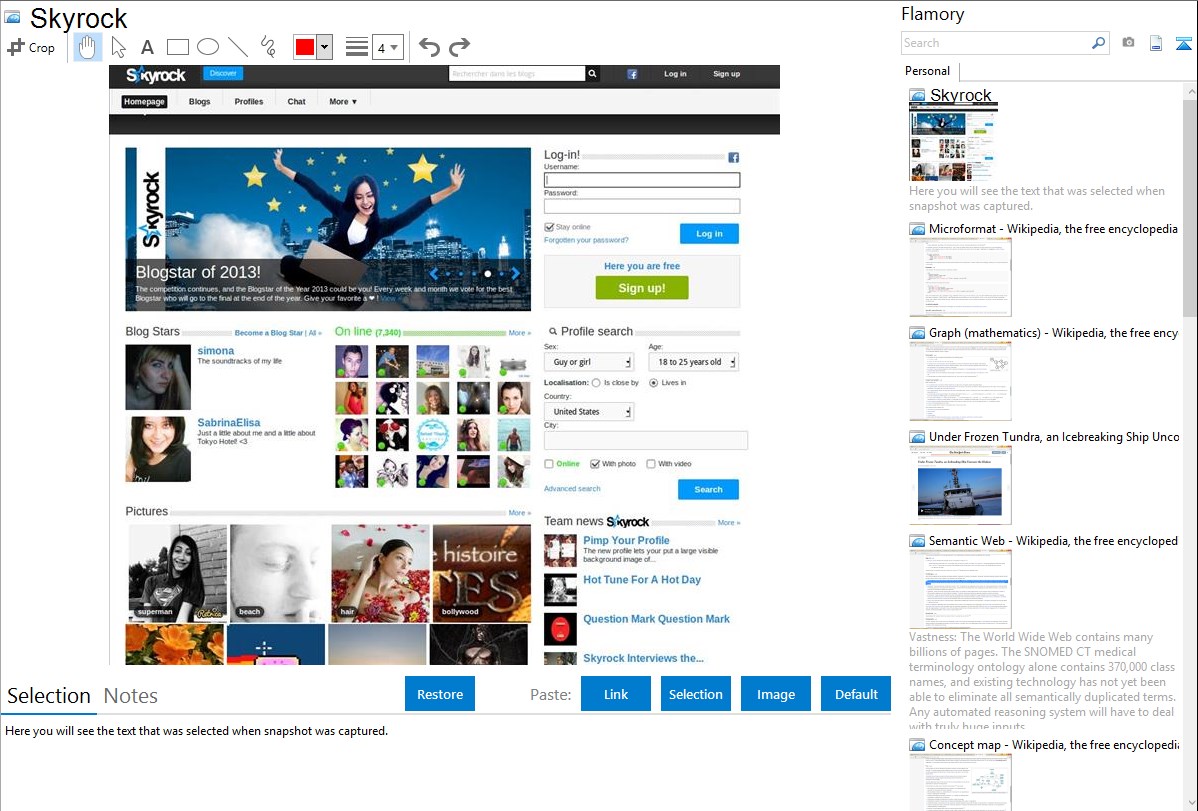The width and height of the screenshot is (1198, 811).
Task: Open the Personal tab in Flamory panel
Action: pos(927,71)
